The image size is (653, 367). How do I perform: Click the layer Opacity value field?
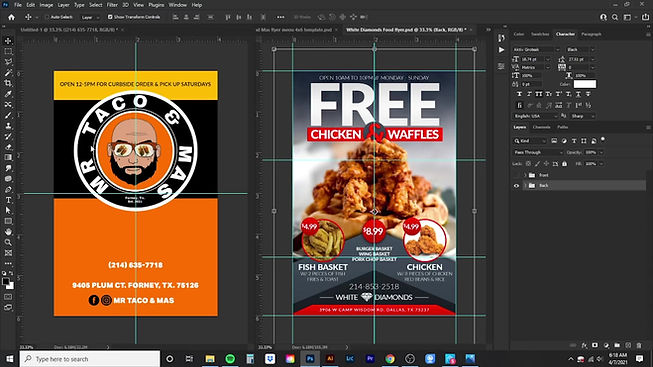coord(591,152)
